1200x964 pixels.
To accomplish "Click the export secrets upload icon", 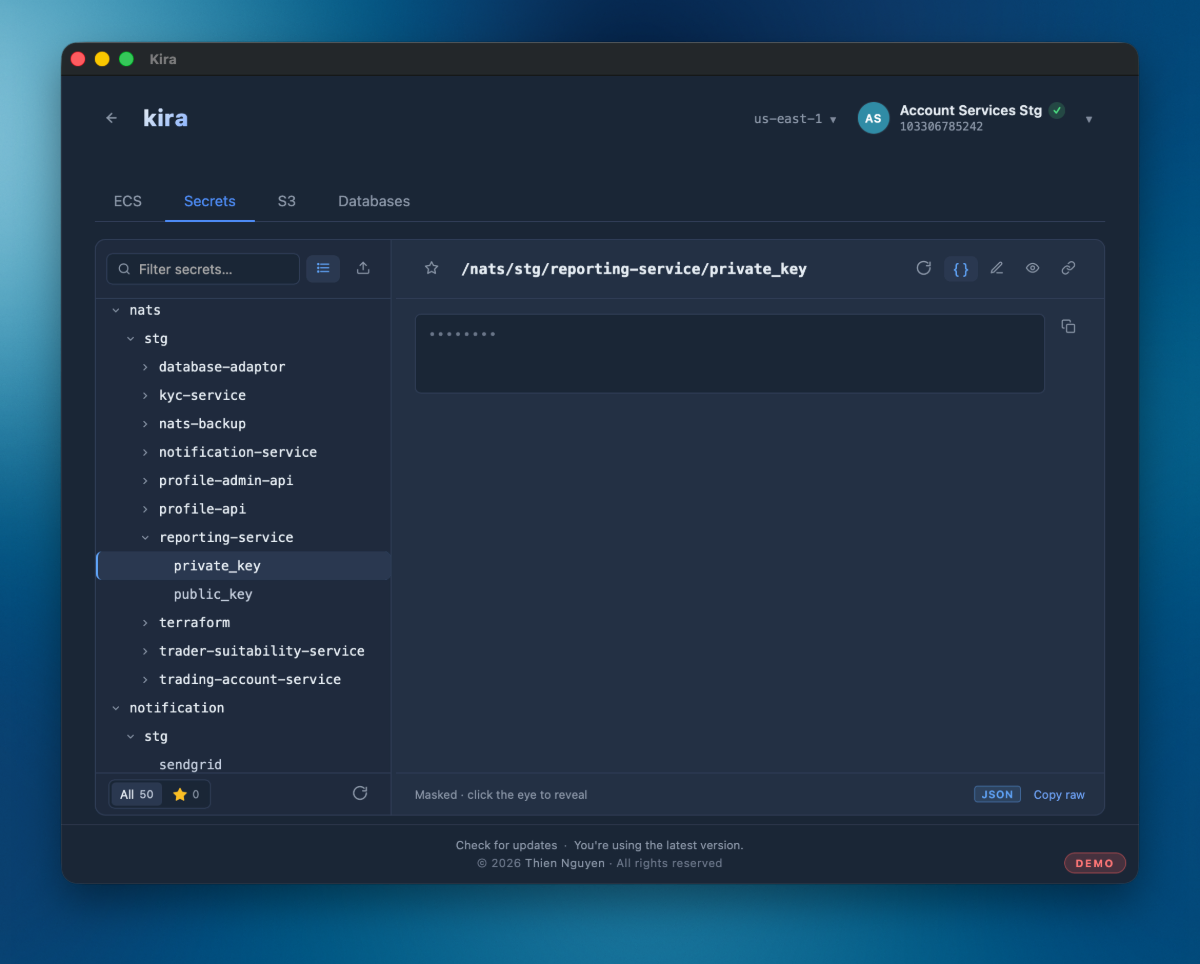I will tap(363, 268).
